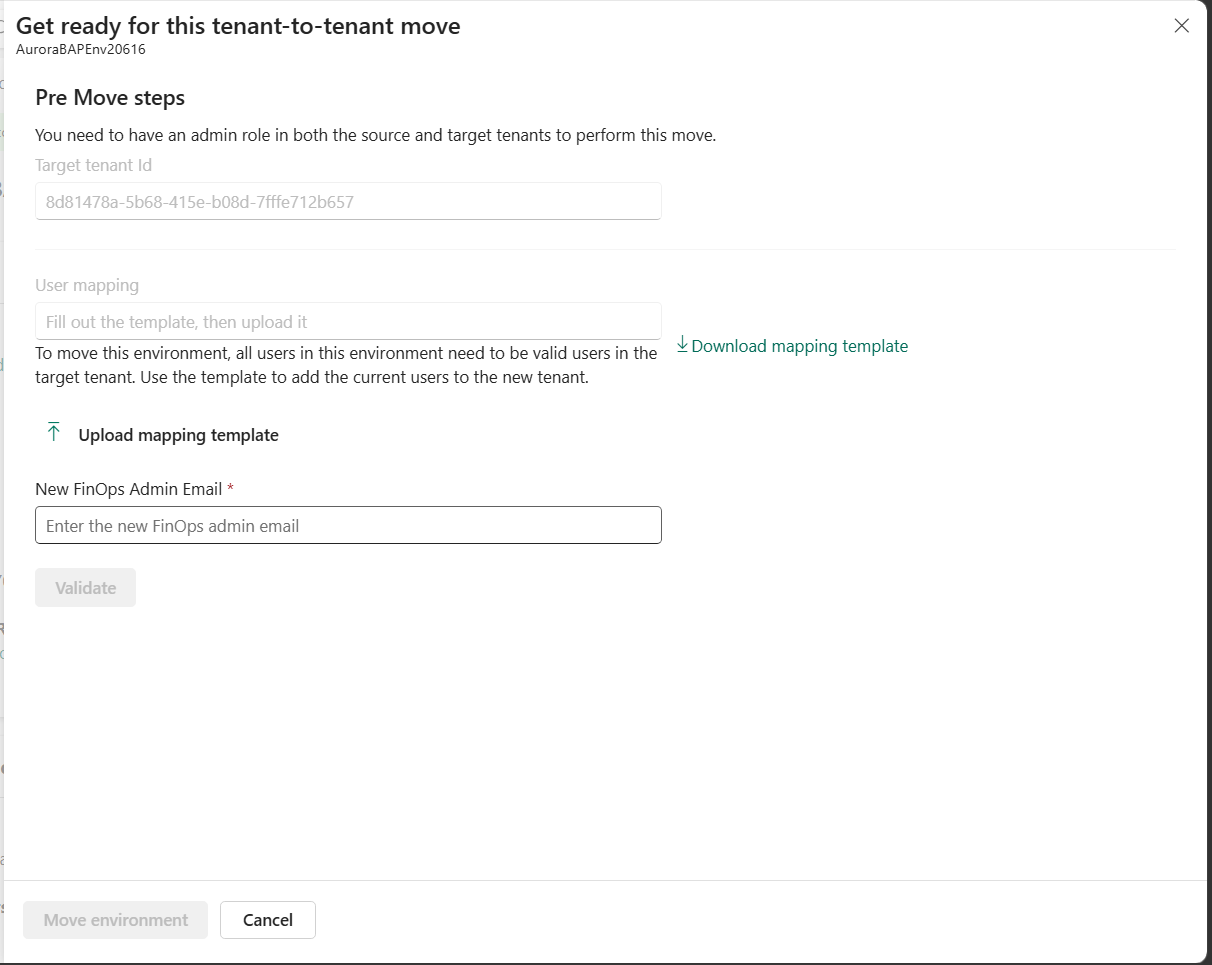This screenshot has height=965, width=1212.
Task: Click the admin role requirement sentence
Action: [376, 135]
